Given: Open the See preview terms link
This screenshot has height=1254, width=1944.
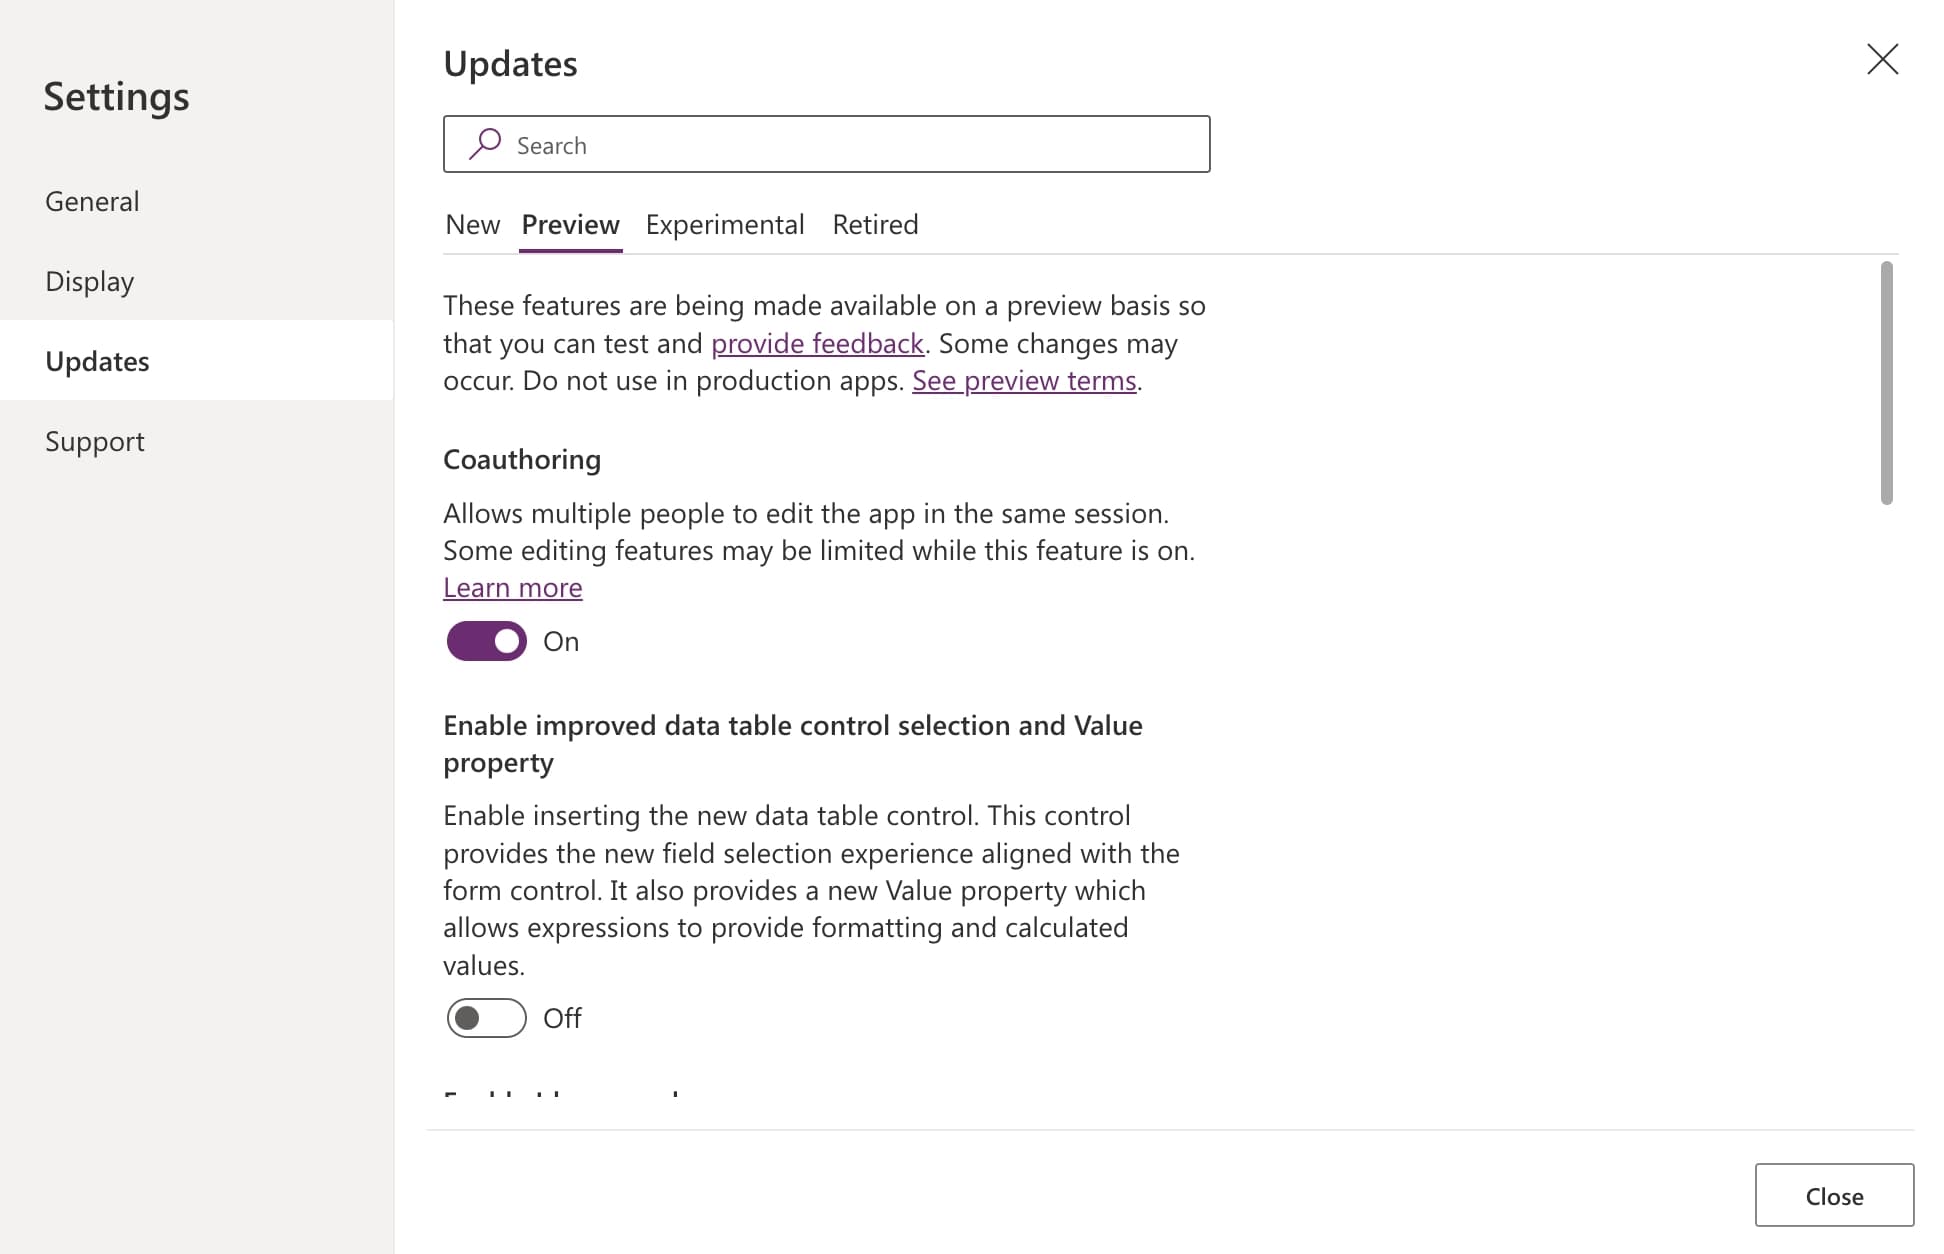Looking at the screenshot, I should (x=1024, y=381).
